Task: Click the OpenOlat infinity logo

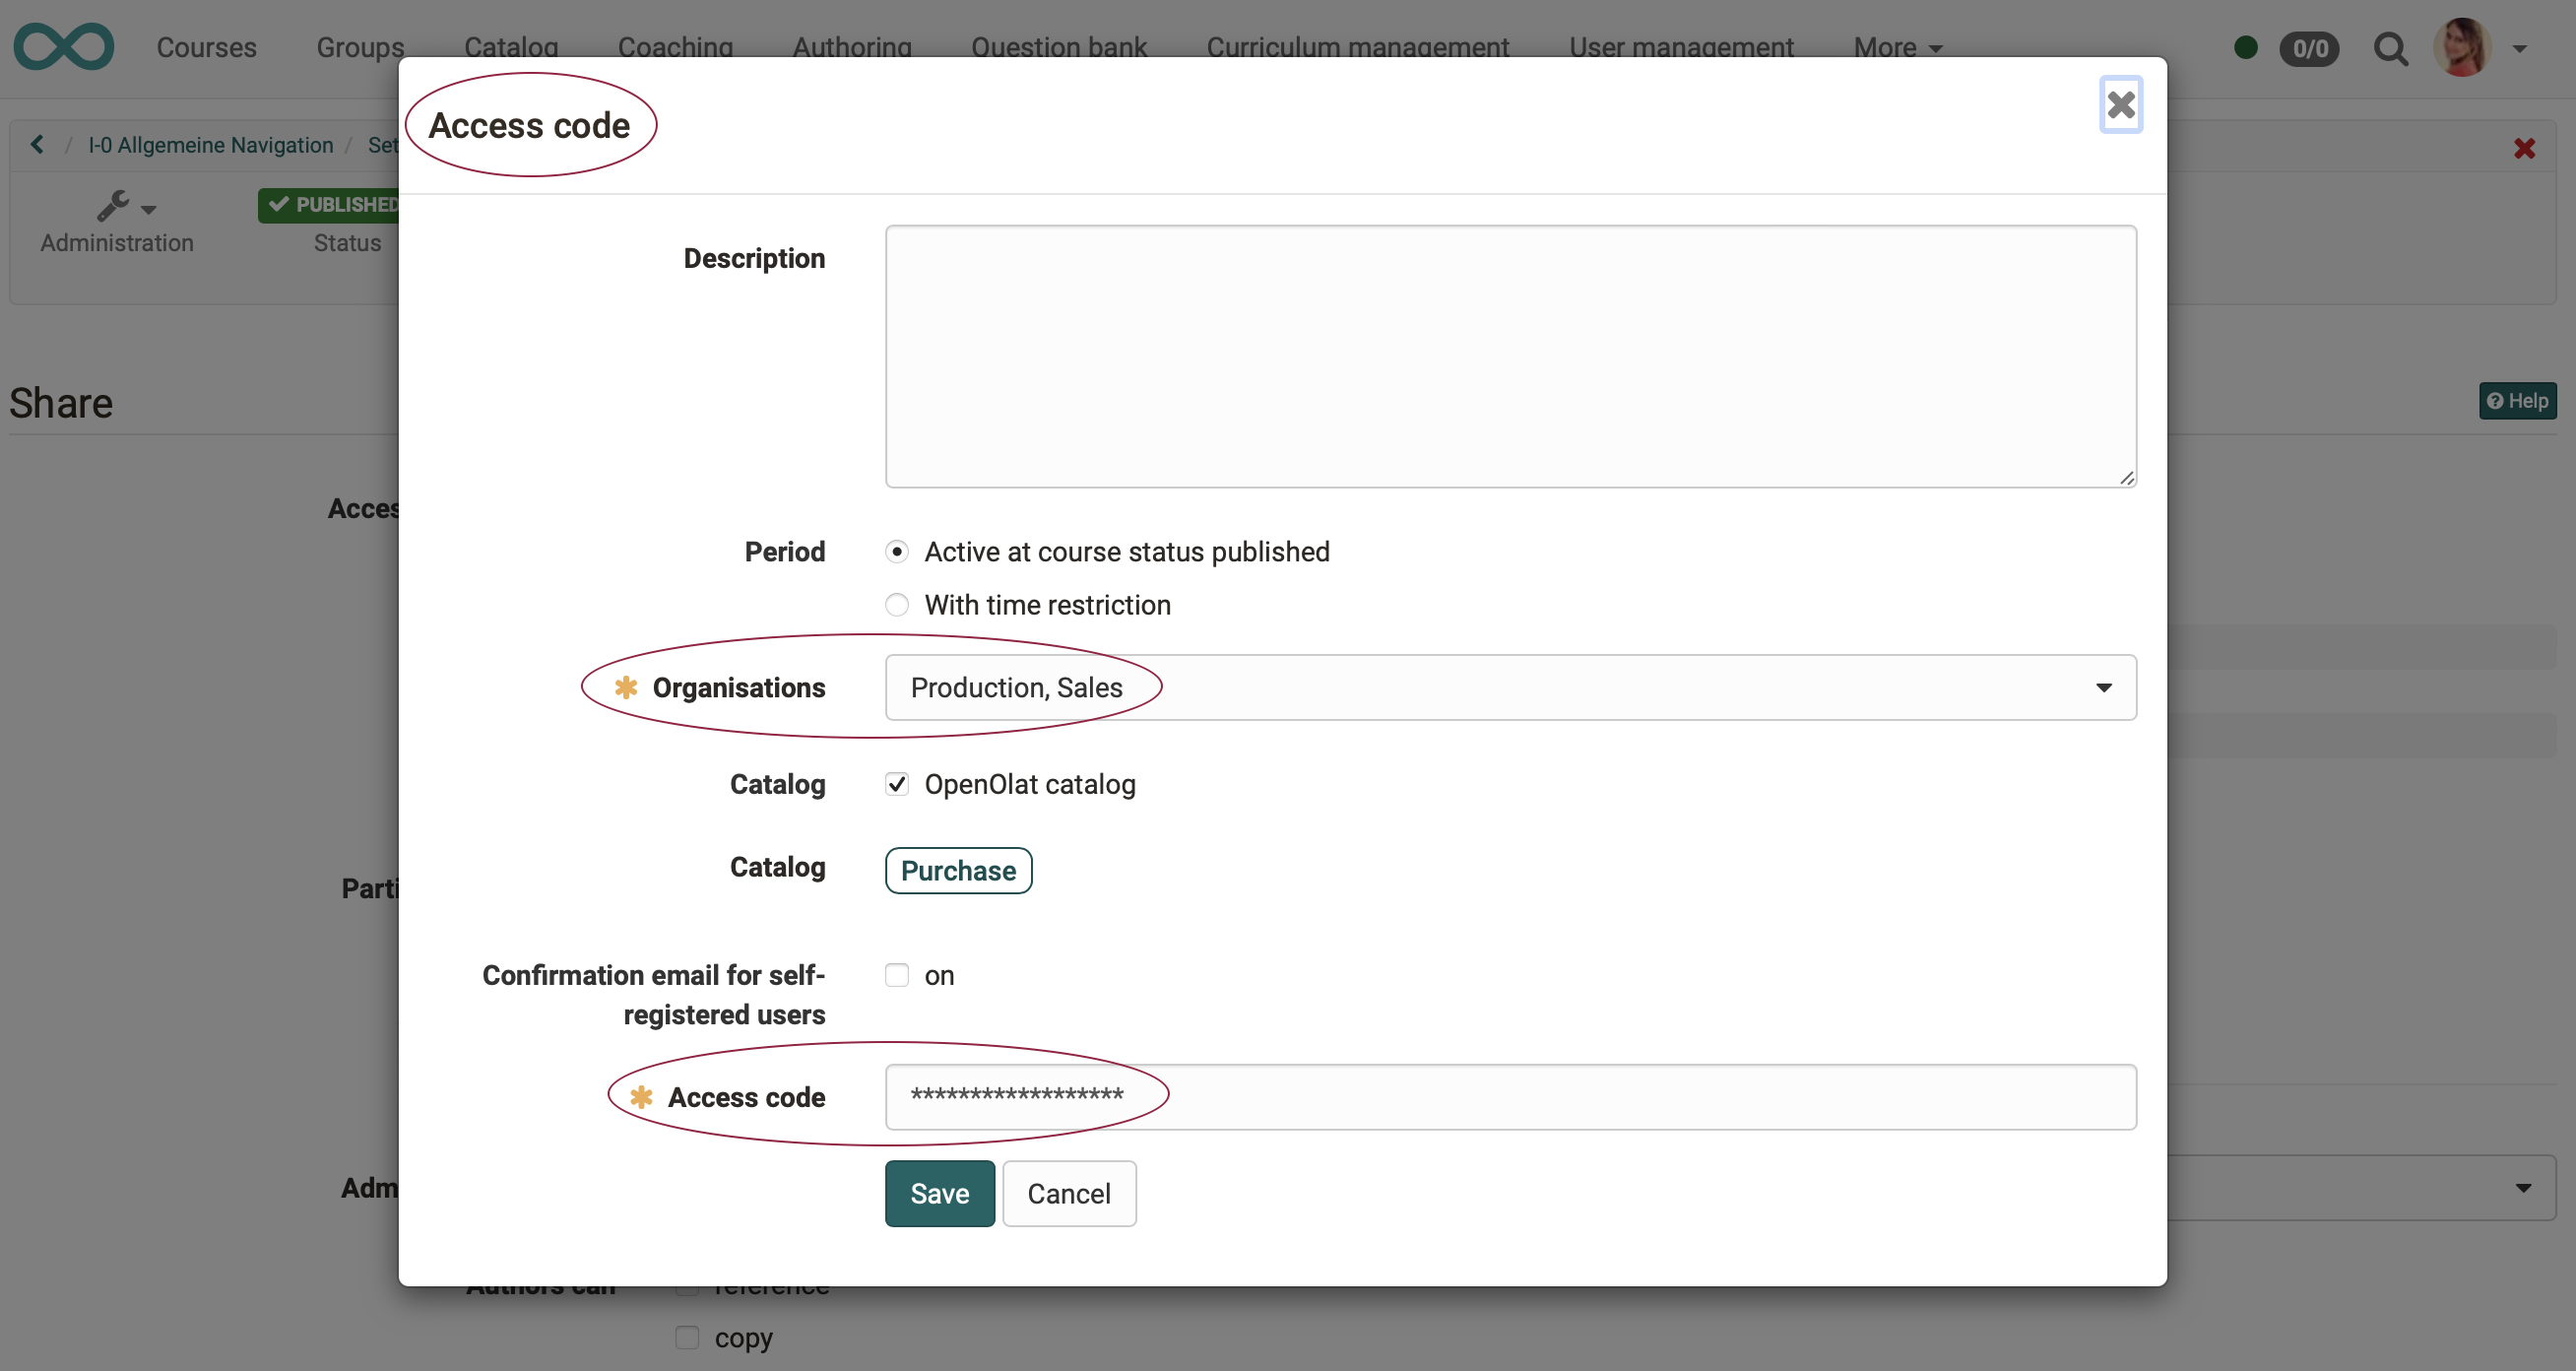Action: pos(63,47)
